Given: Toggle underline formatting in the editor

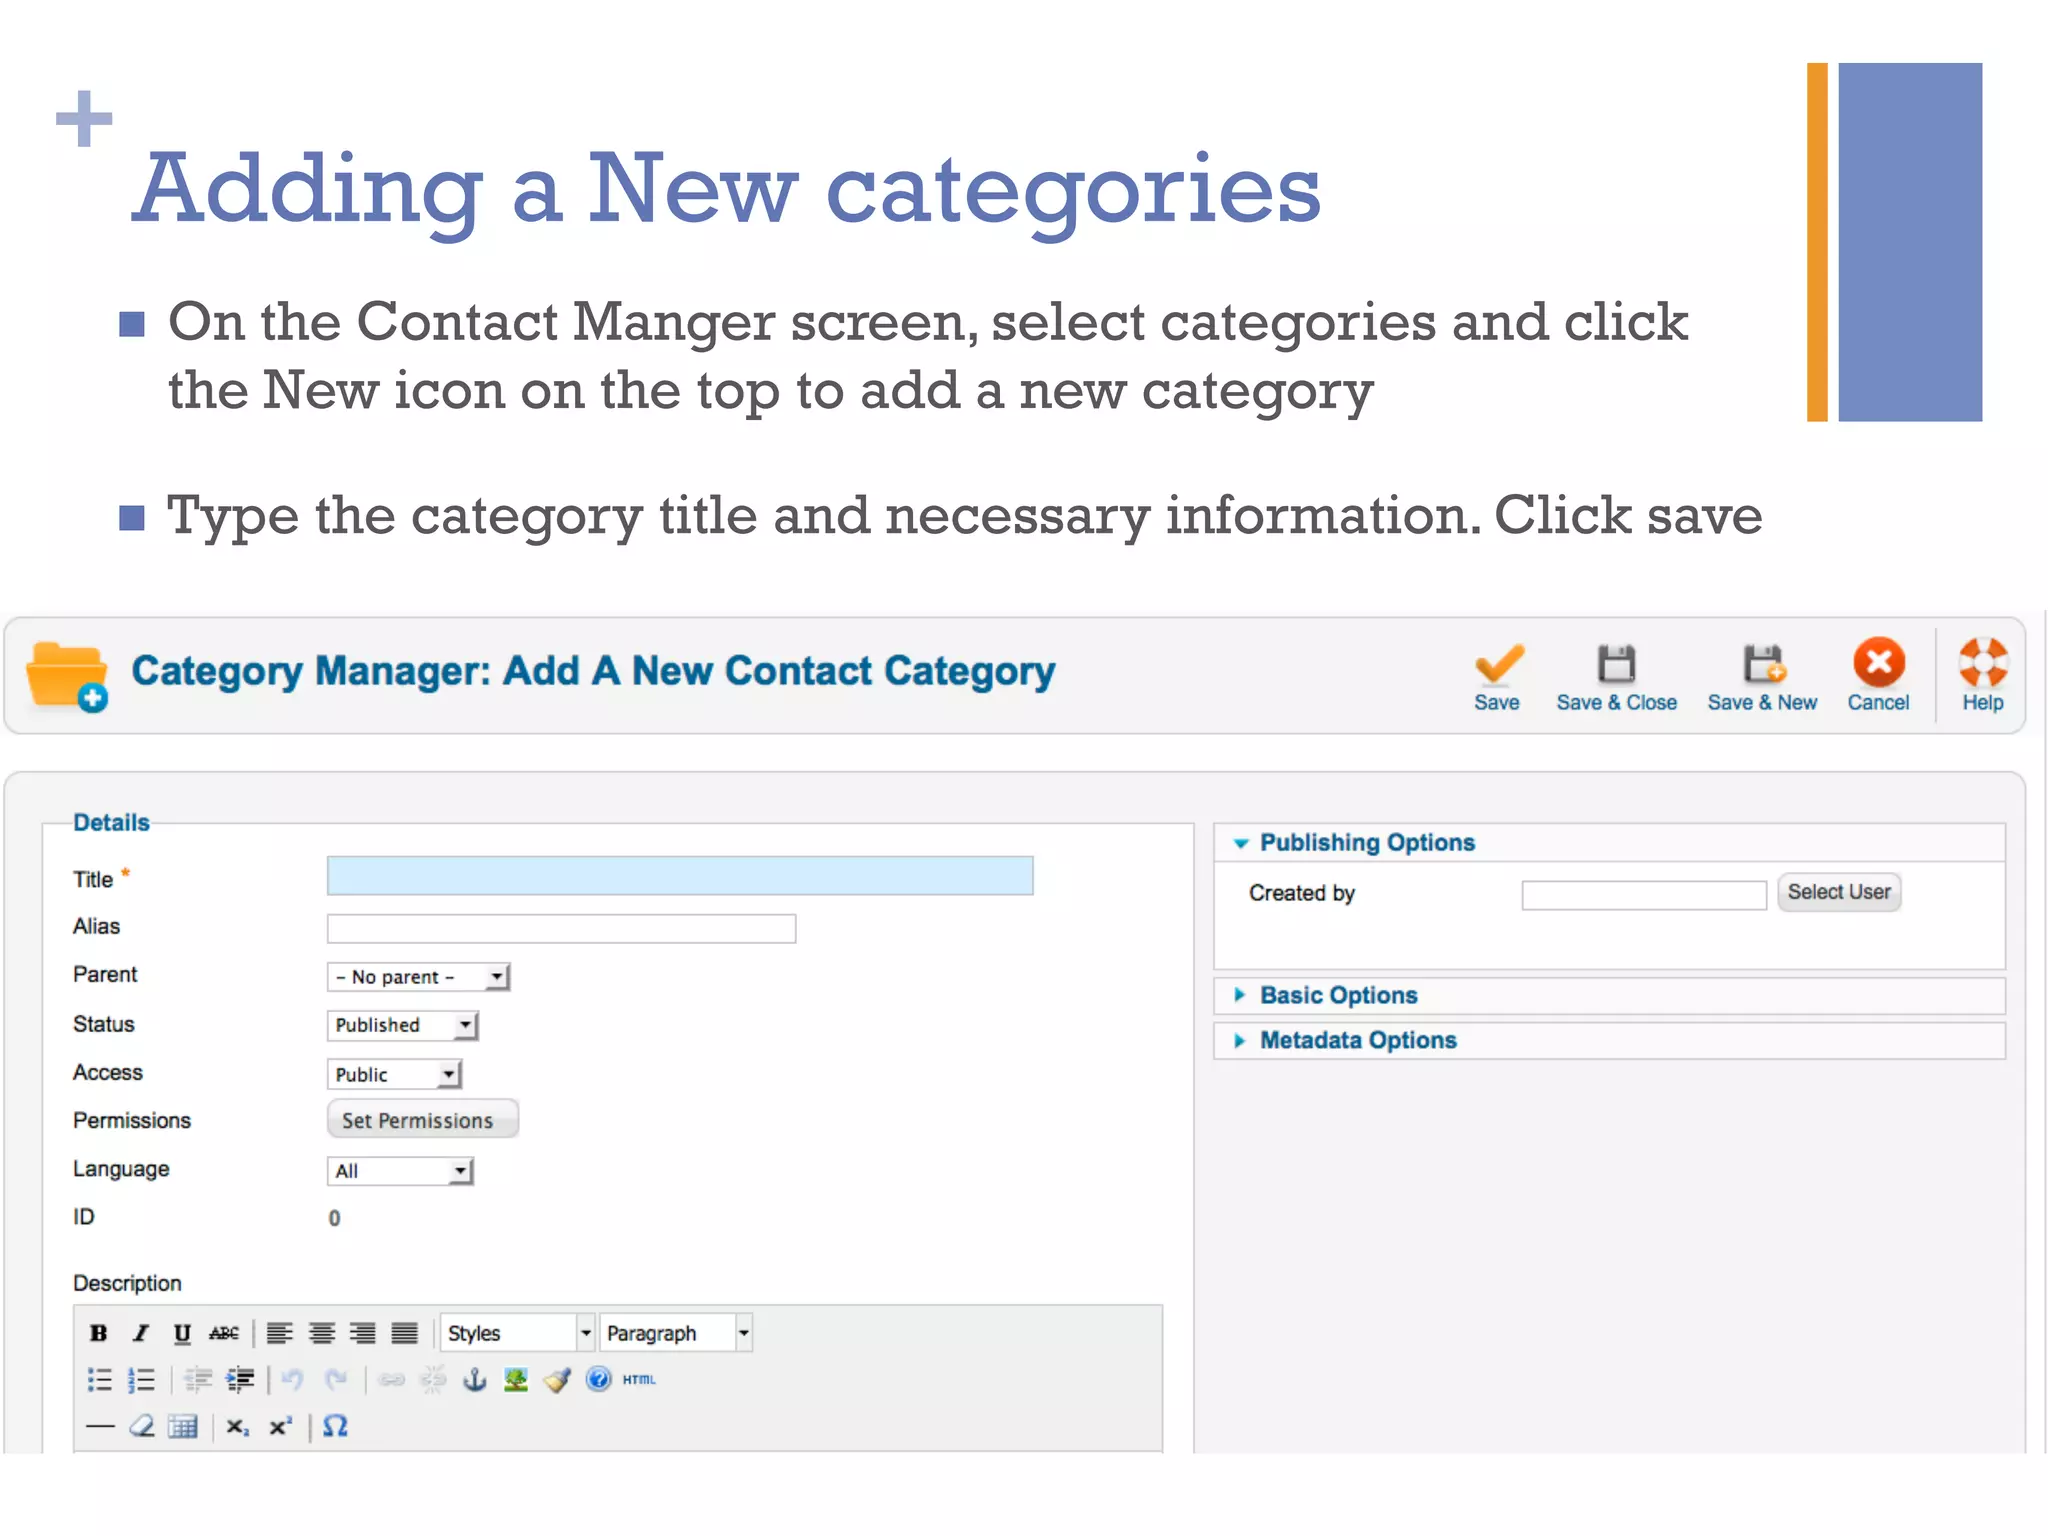Looking at the screenshot, I should pos(182,1333).
